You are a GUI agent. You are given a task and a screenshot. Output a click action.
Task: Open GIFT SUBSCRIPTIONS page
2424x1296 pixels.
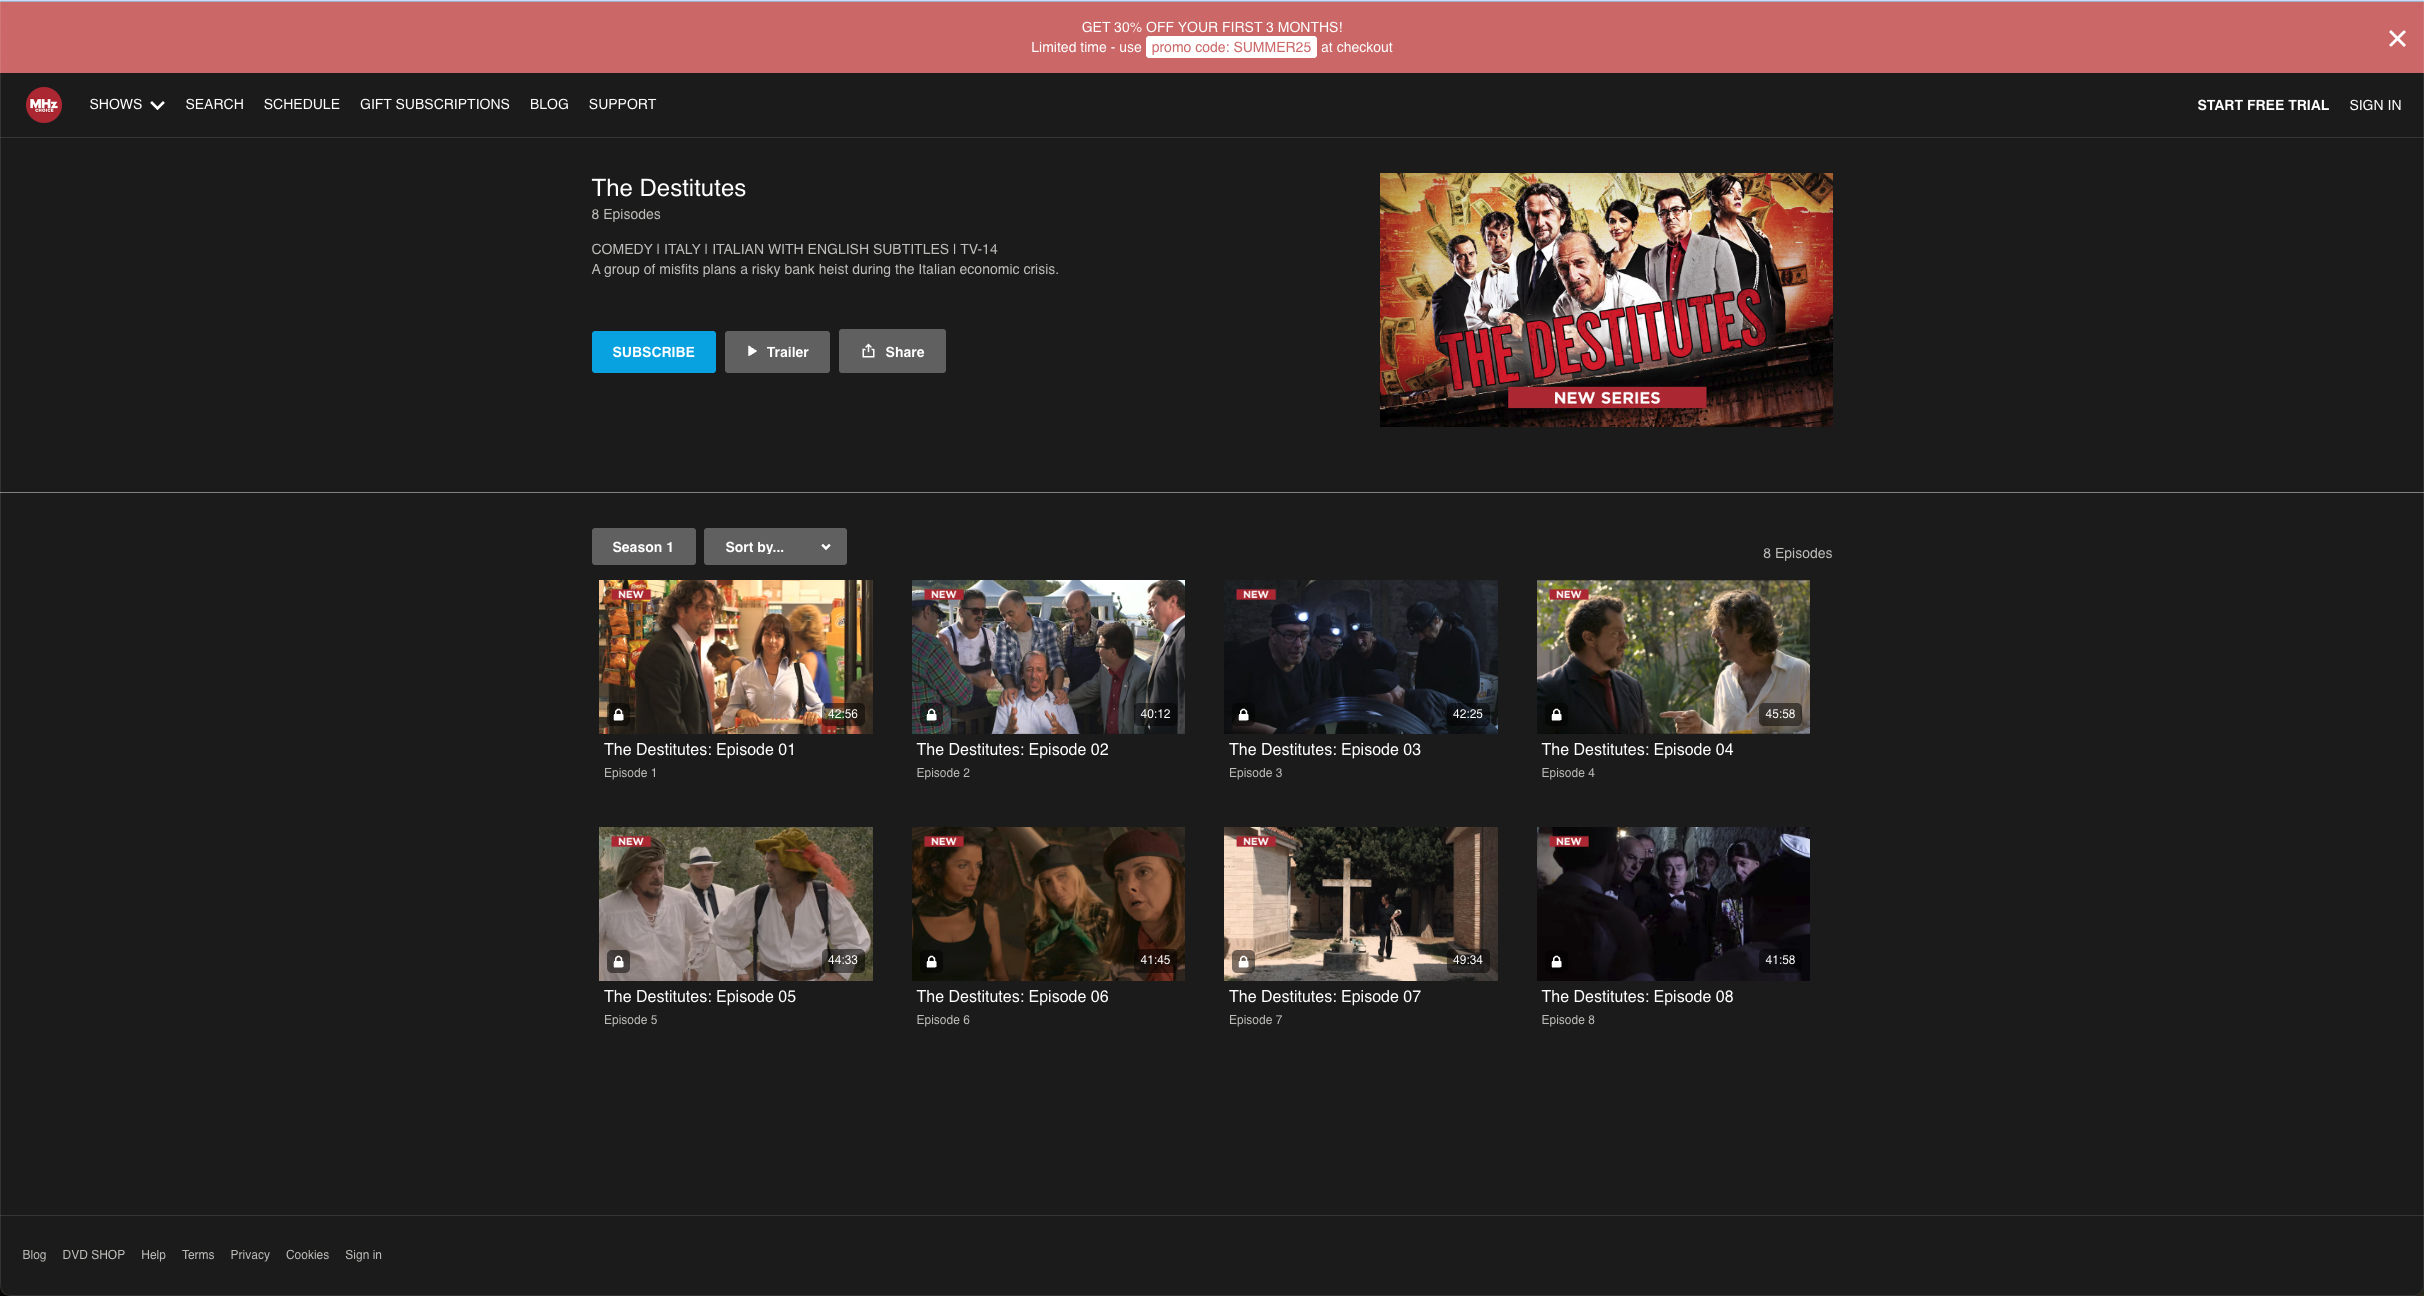click(x=435, y=104)
